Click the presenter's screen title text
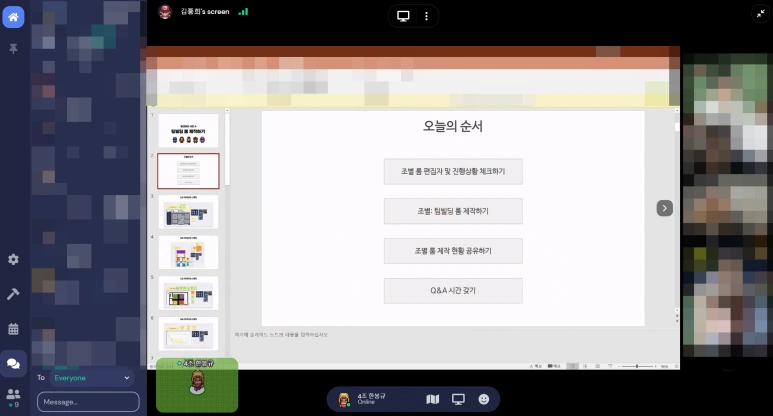 tap(205, 11)
